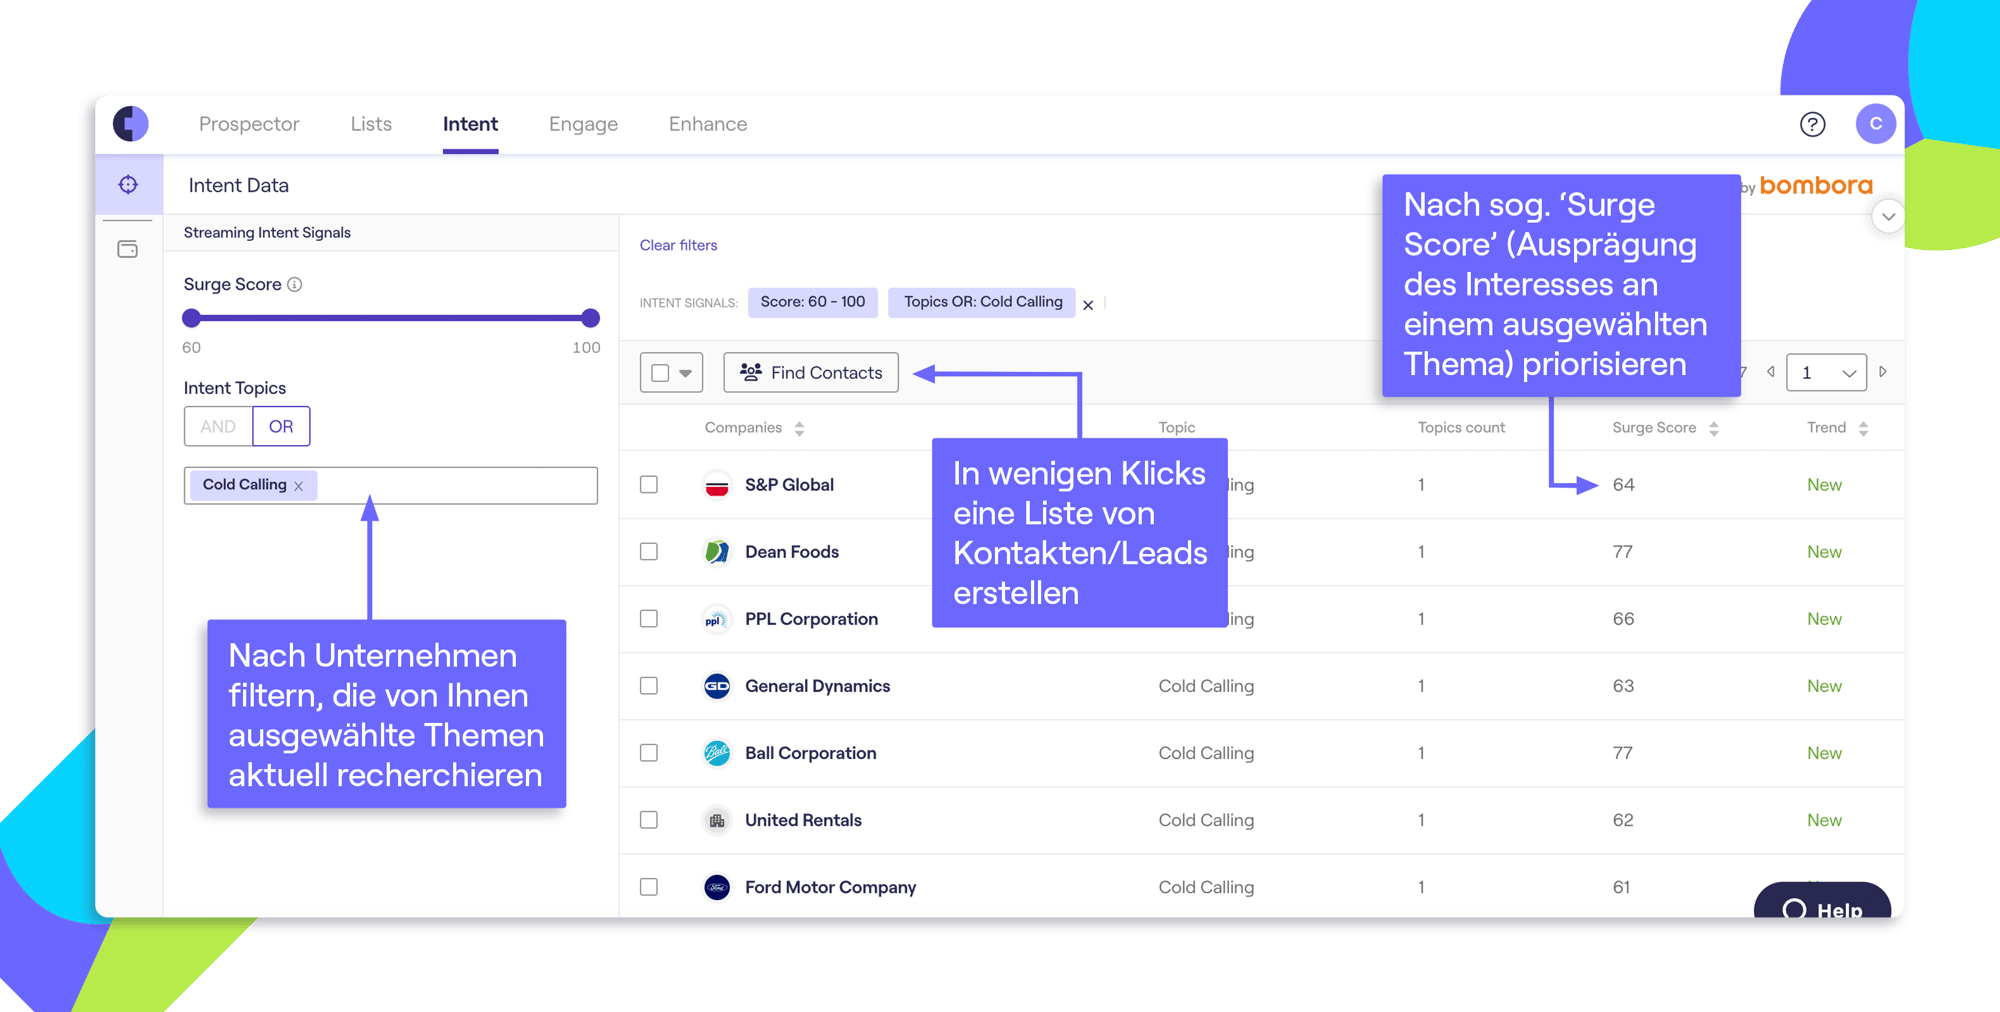Remove the Cold Calling topic tag
Screen dimensions: 2000x1012
(x=299, y=486)
